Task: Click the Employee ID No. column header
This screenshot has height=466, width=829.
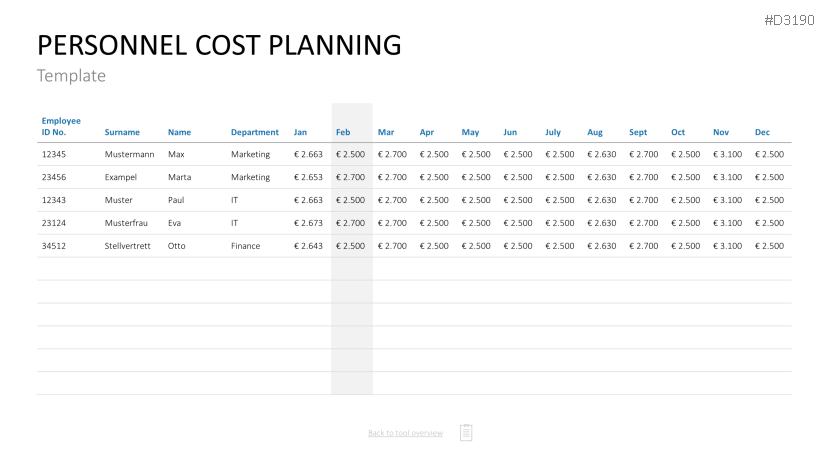Action: 60,126
